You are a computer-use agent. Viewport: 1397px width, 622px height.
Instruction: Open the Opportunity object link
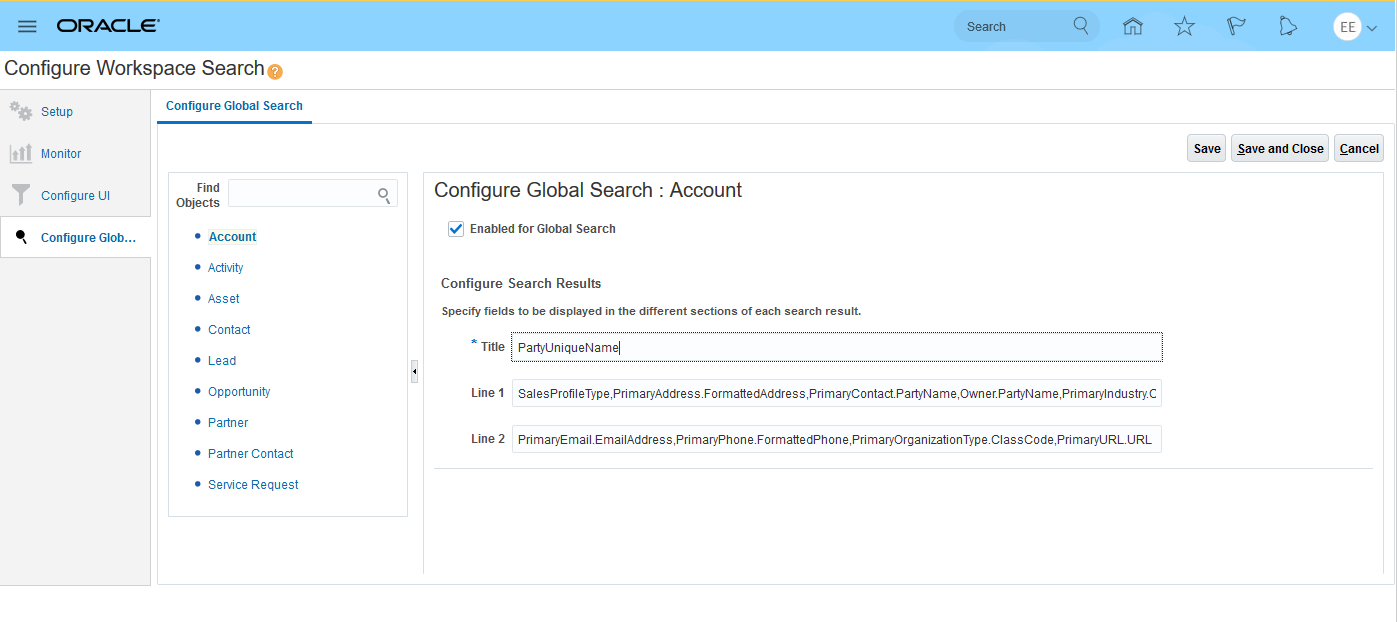[x=239, y=391]
